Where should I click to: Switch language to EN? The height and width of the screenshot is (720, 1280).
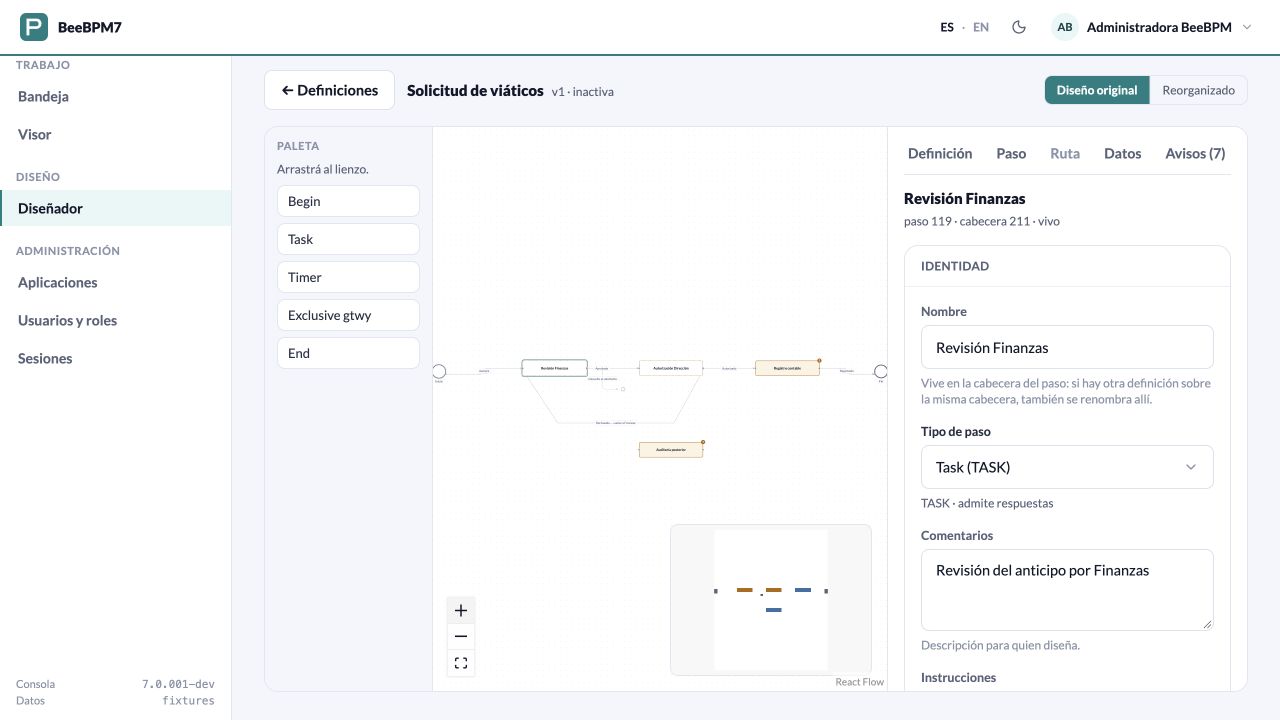tap(981, 27)
